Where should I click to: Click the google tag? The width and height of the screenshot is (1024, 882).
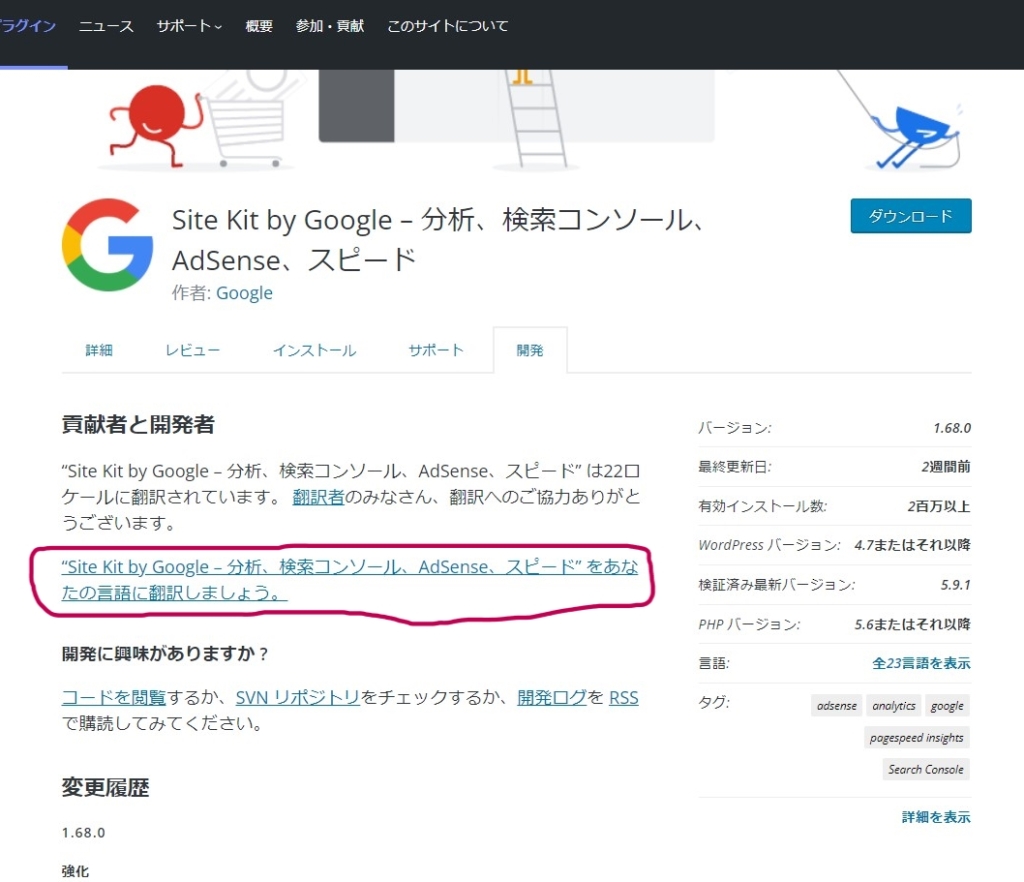pos(947,706)
